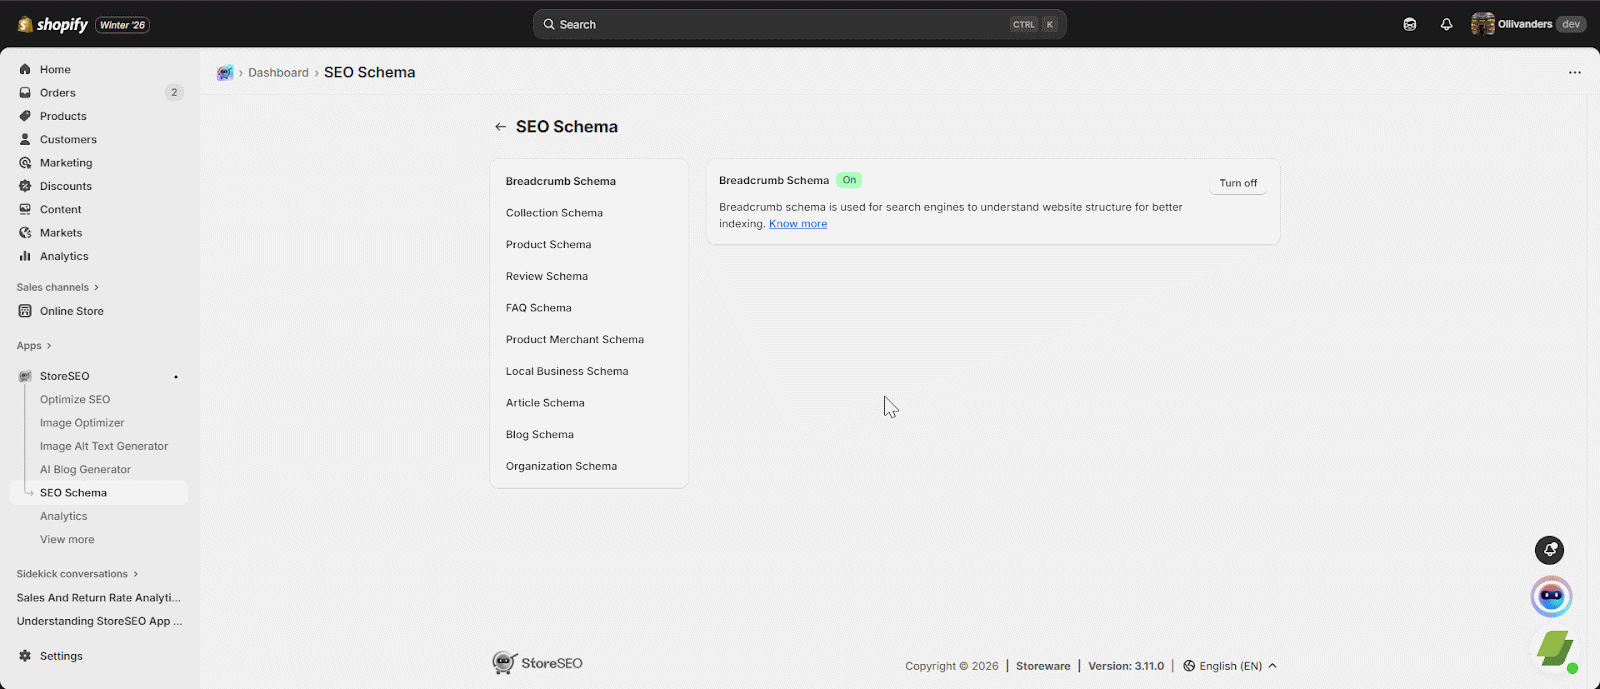This screenshot has height=689, width=1600.
Task: Click the dev badge next to Ollivanders
Action: pos(1571,24)
